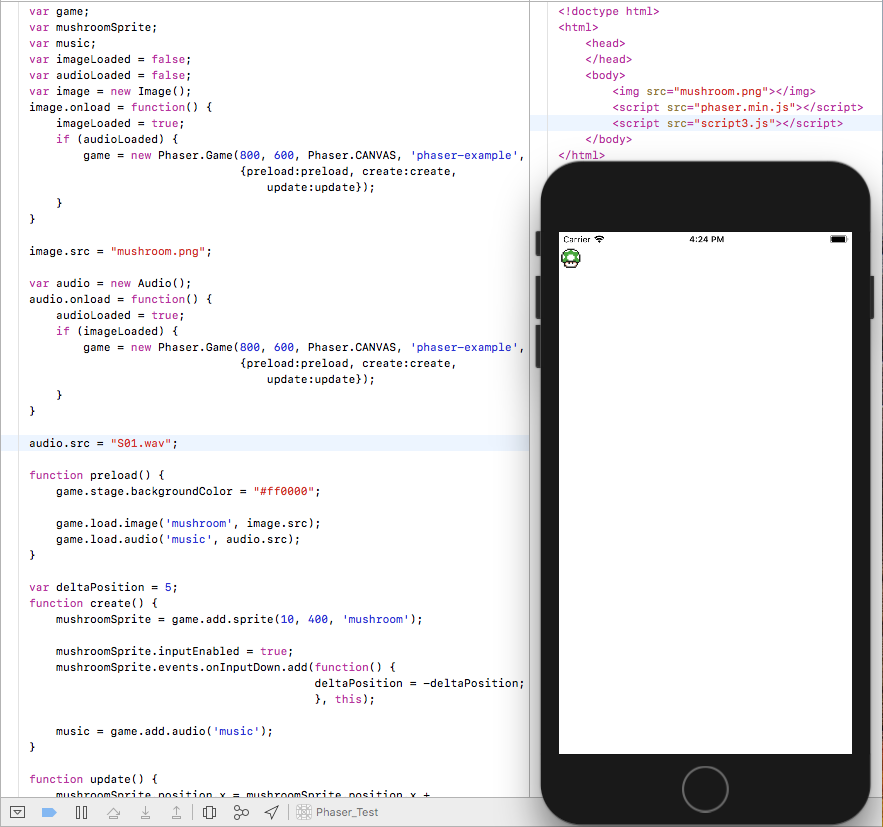Click the "var audioLoaded = false;" line

point(110,75)
